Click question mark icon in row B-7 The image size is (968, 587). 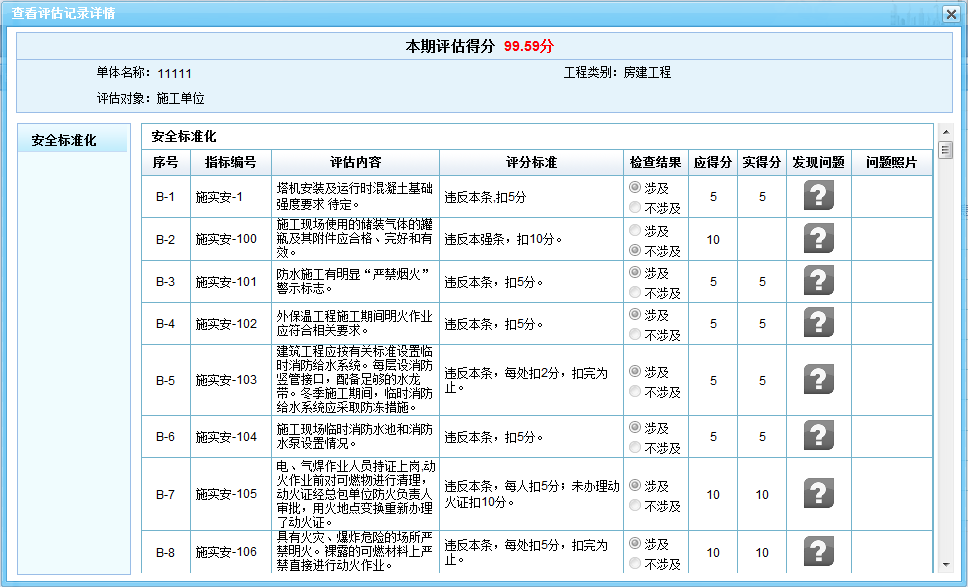pos(818,494)
